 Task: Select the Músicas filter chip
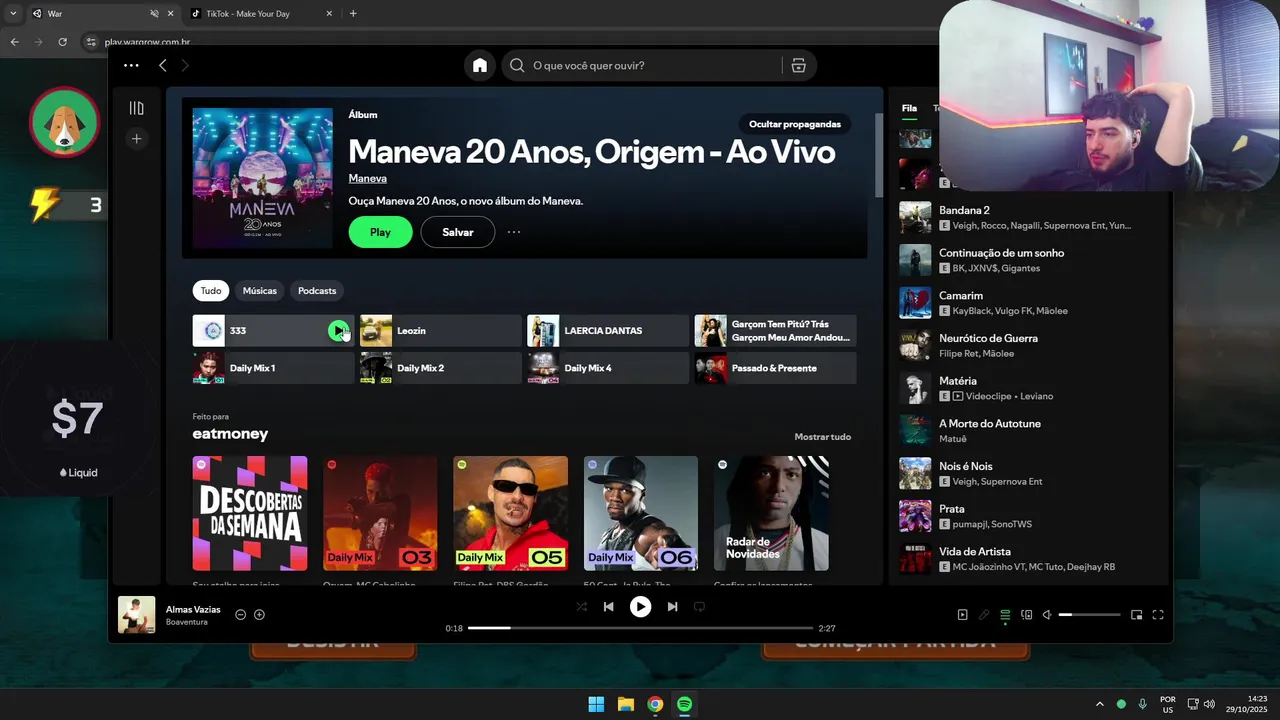260,291
